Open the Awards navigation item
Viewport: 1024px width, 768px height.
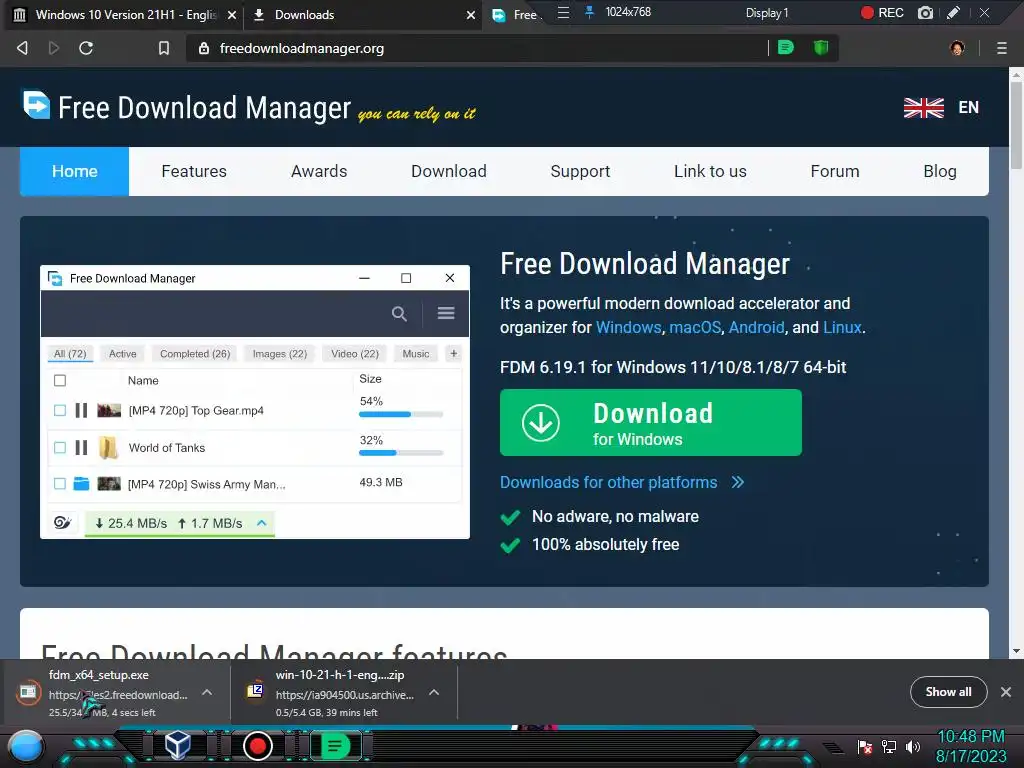point(319,171)
